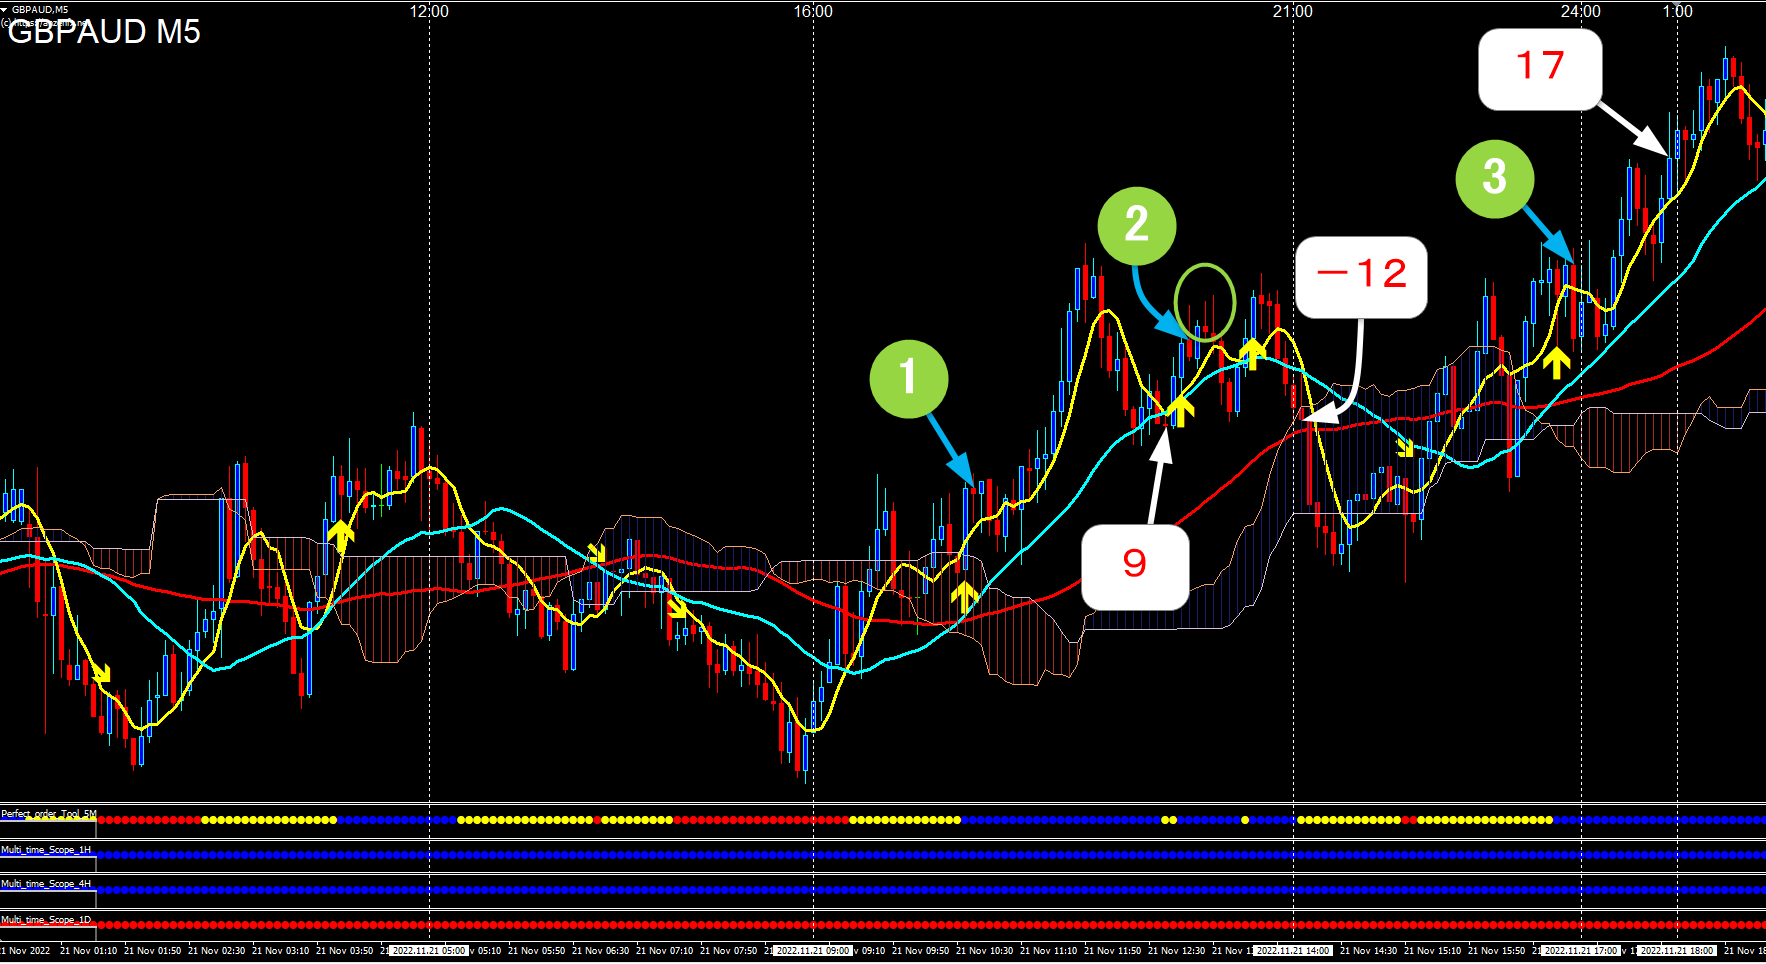Click the 21 Nov 10:30 axis label
Screen dimensions: 1766x964
984,951
